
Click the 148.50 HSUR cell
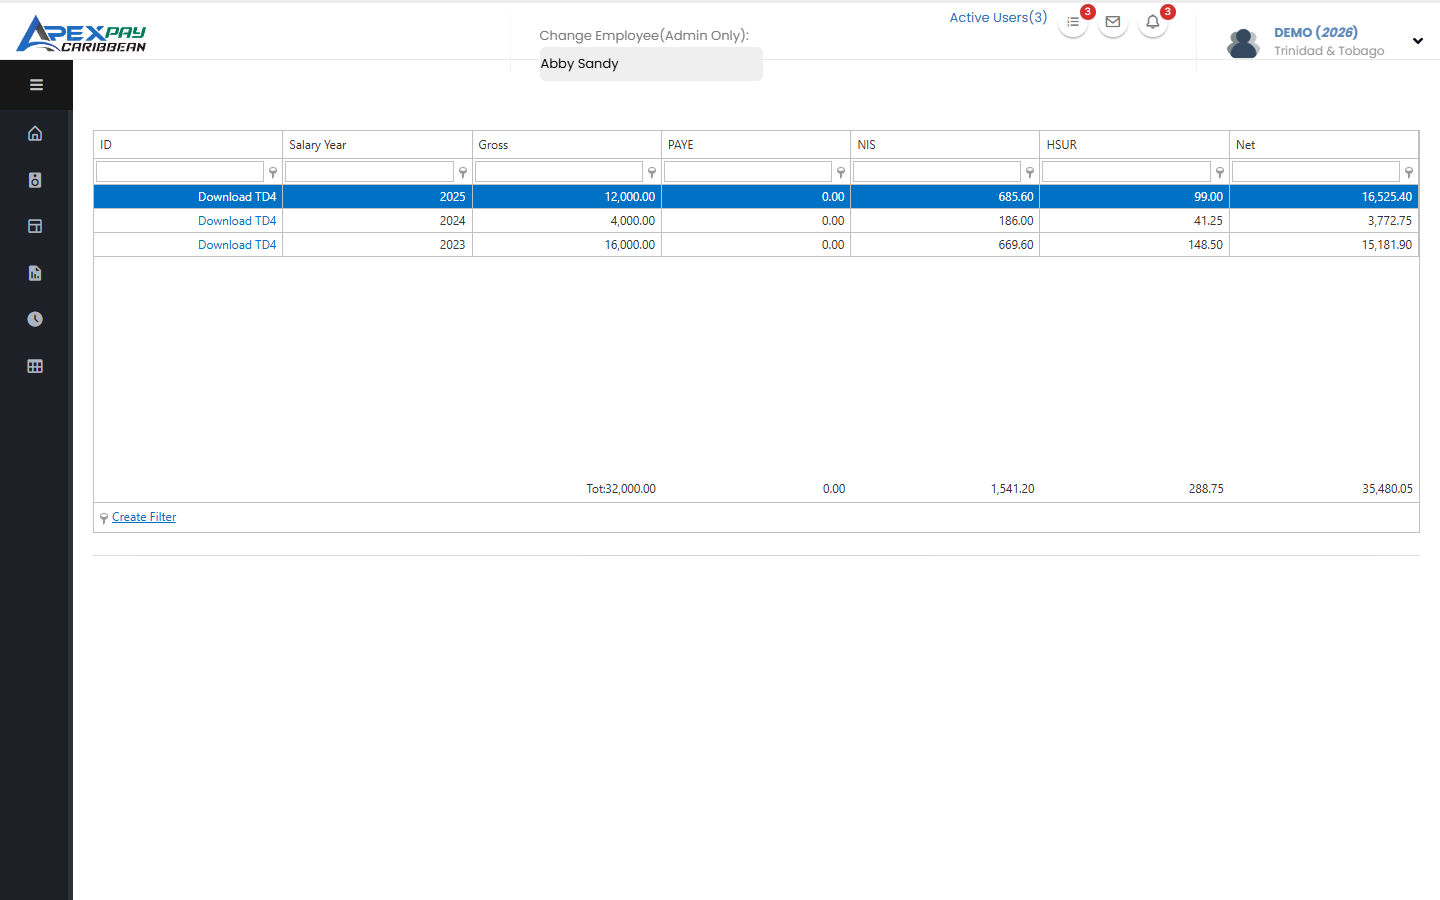point(1134,245)
